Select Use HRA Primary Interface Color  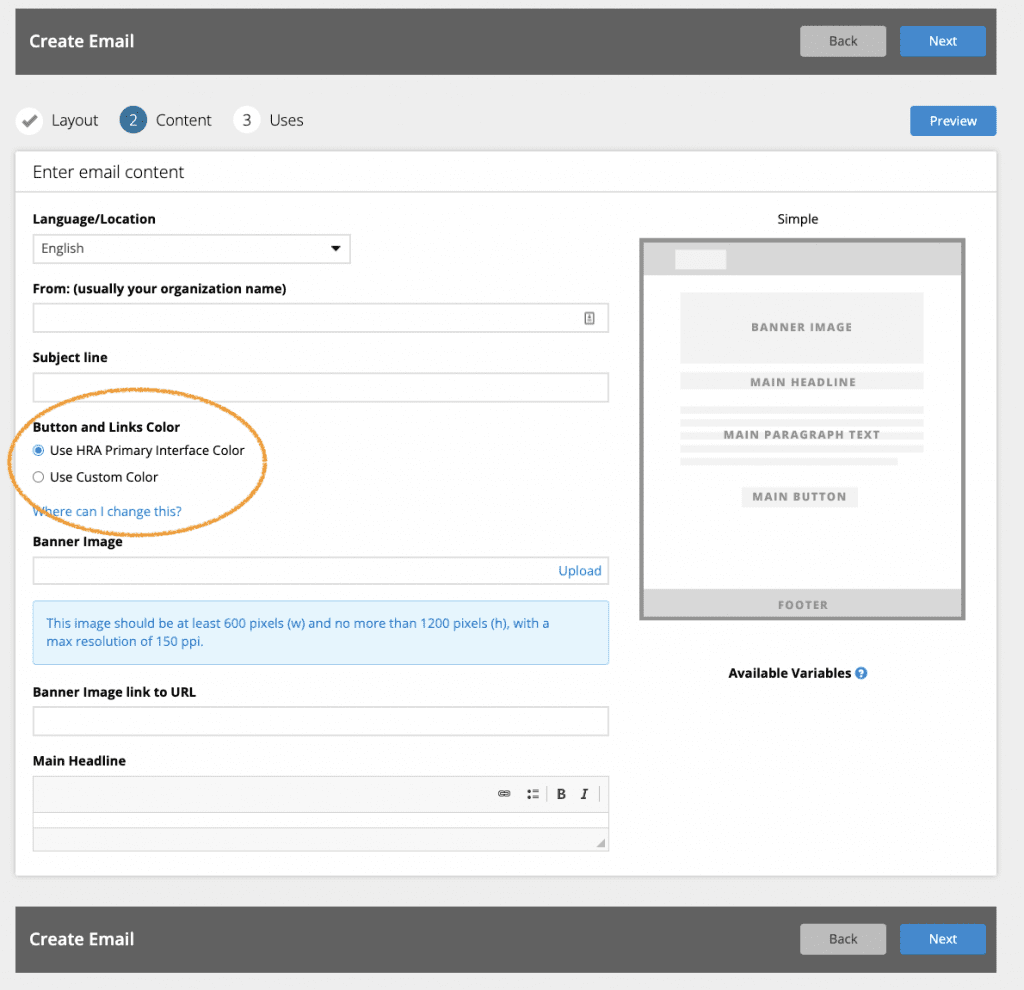tap(39, 451)
